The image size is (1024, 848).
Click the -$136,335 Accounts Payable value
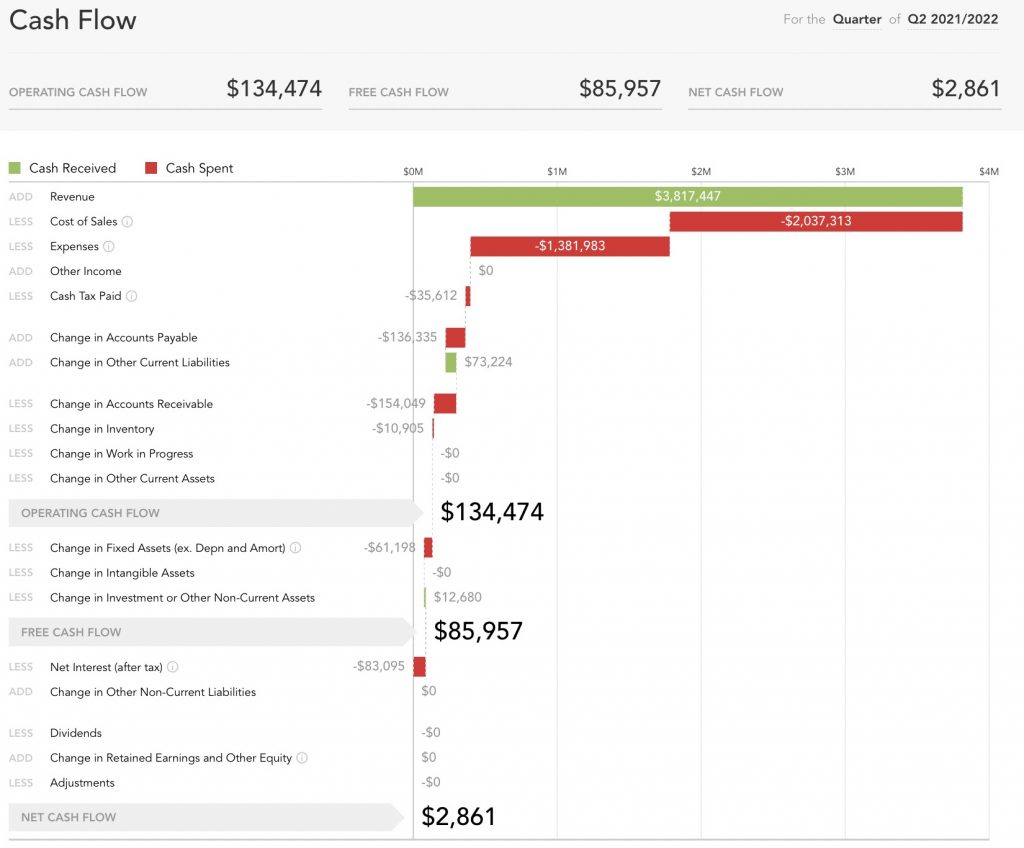point(408,337)
